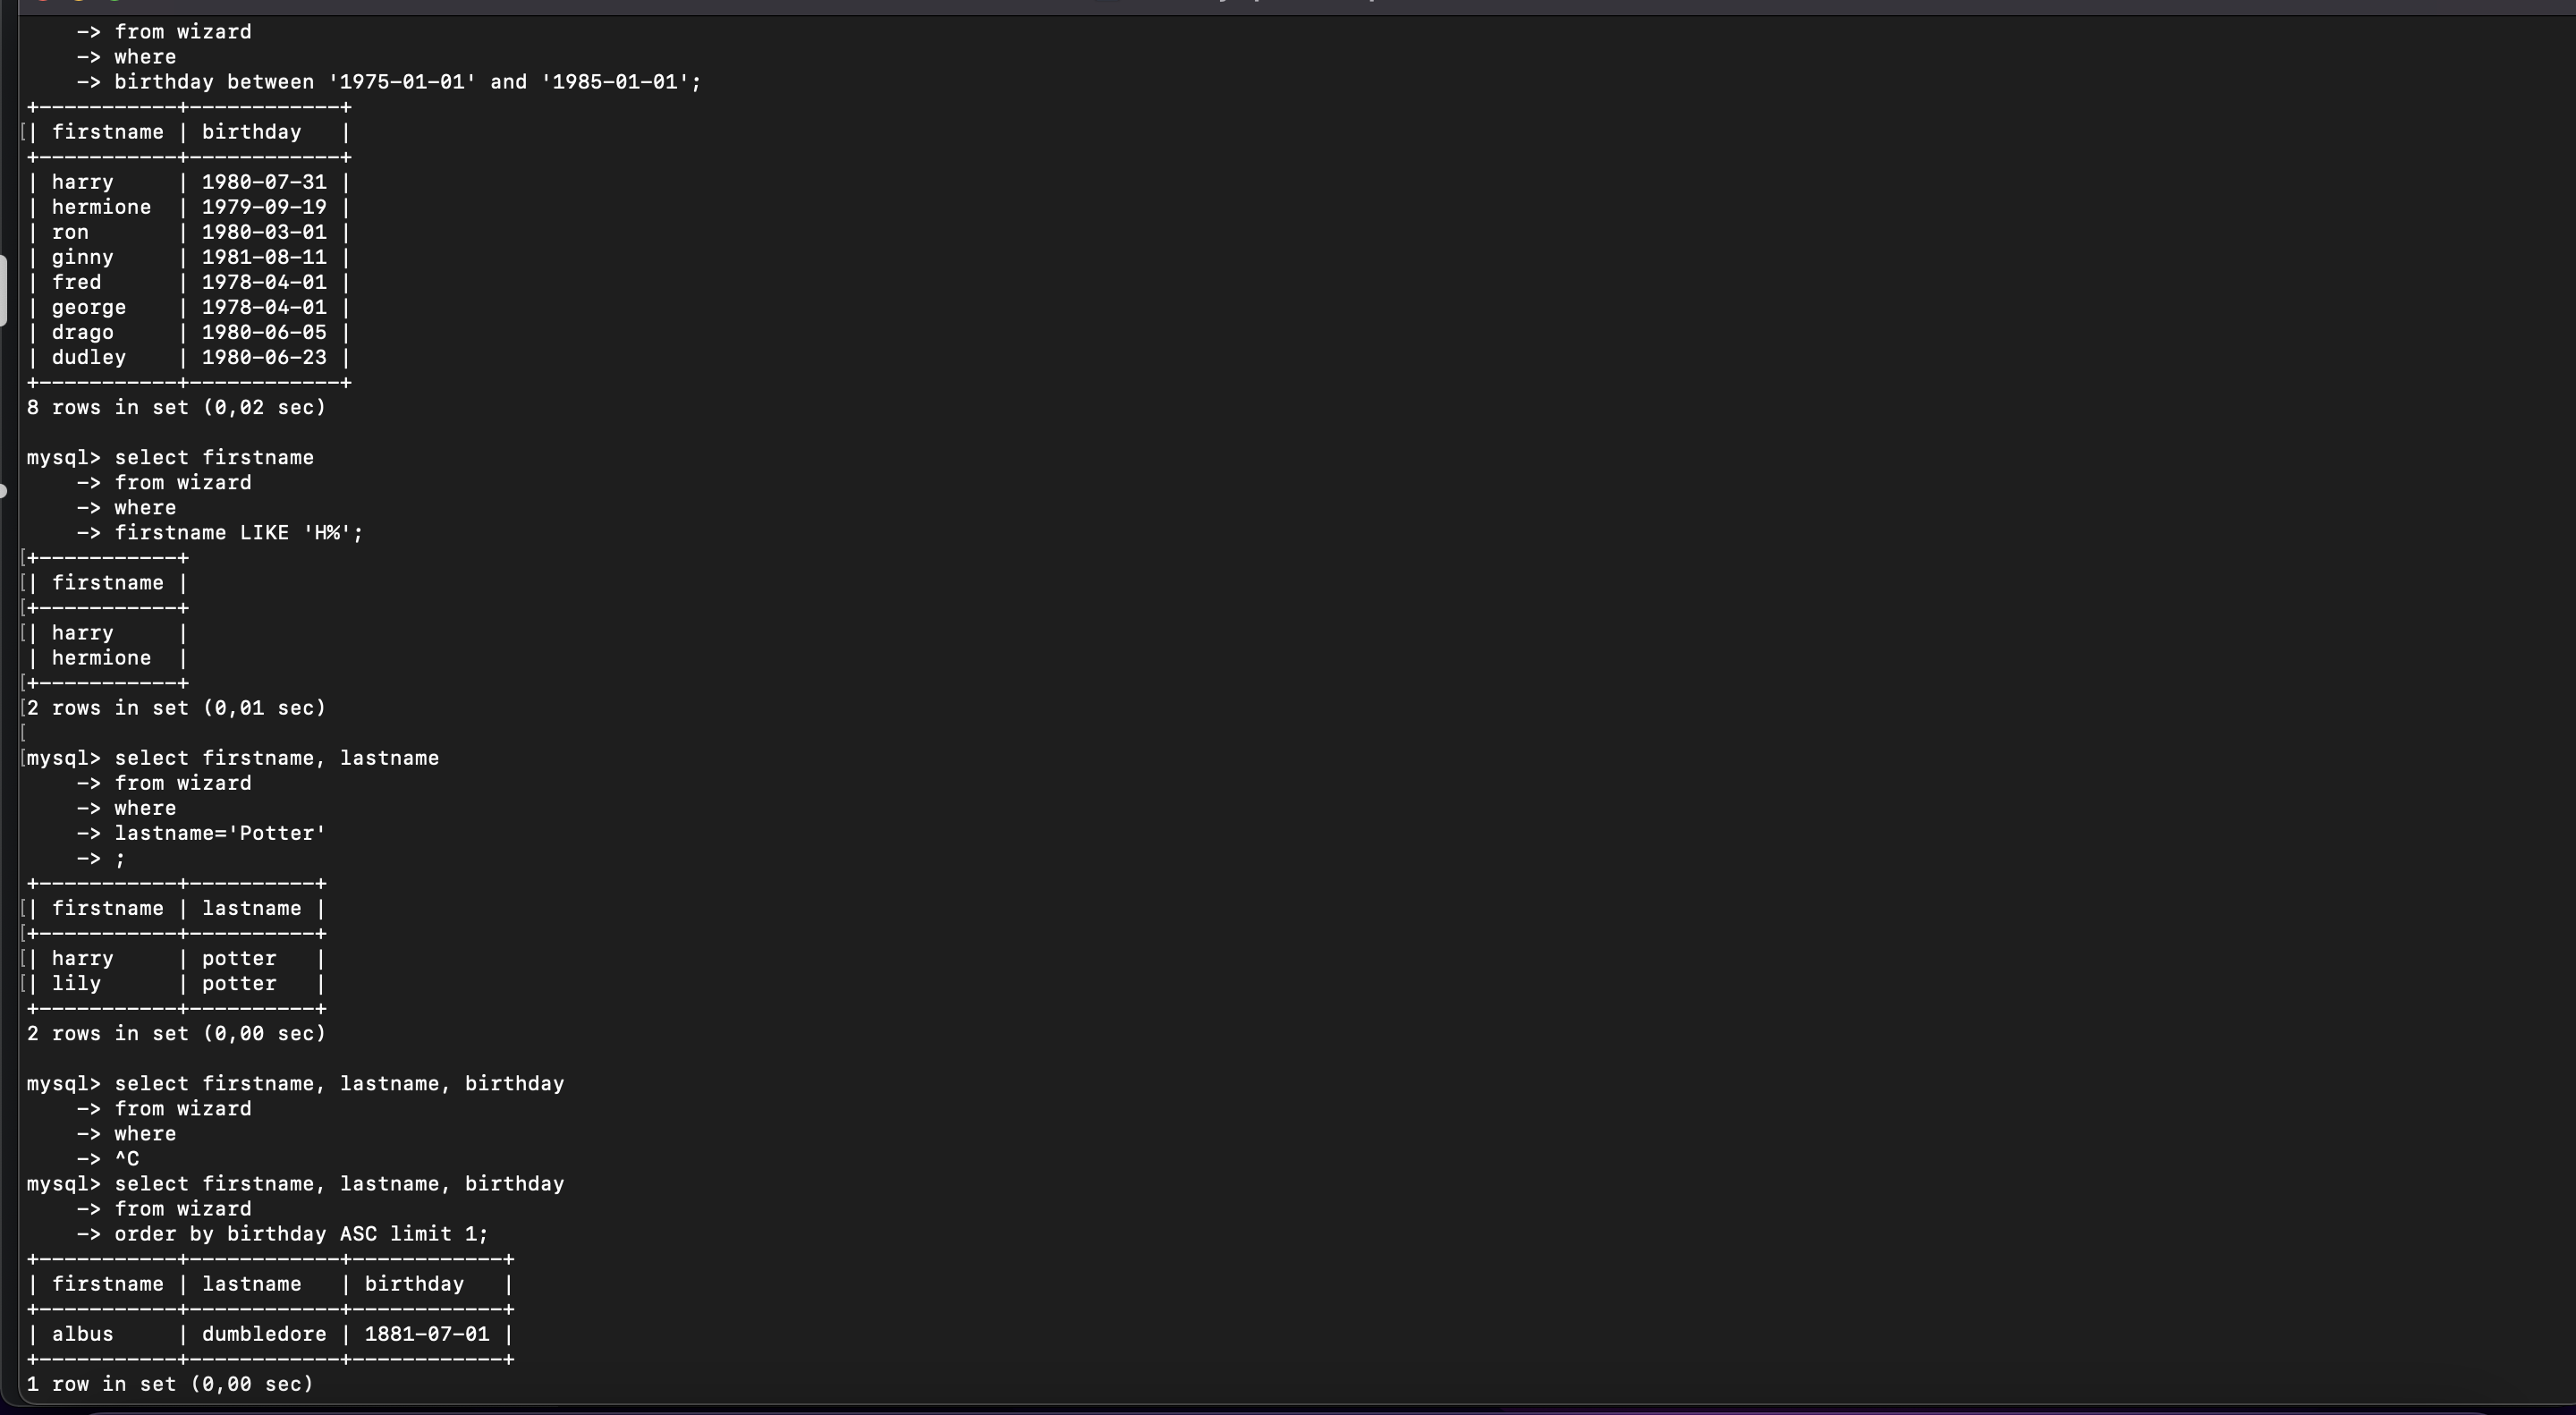Click the 'drago' firstname cell
The width and height of the screenshot is (2576, 1415).
tap(83, 332)
